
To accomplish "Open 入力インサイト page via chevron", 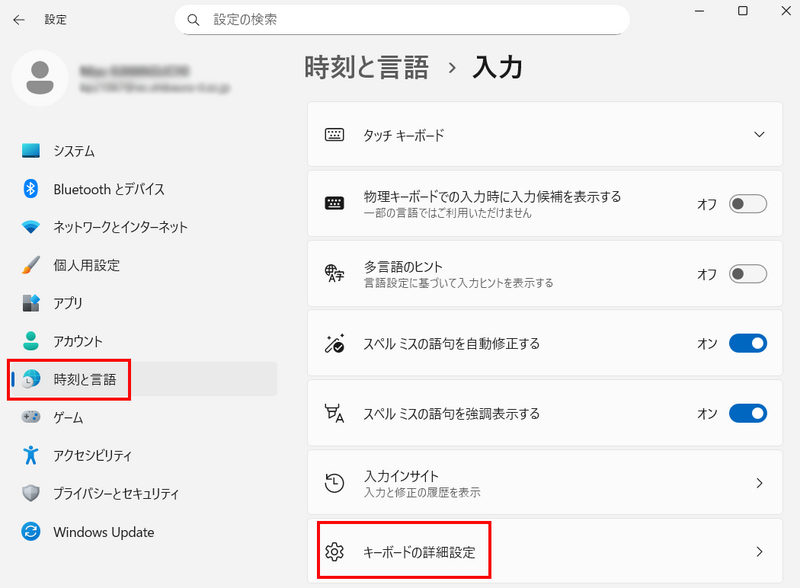I will [759, 483].
